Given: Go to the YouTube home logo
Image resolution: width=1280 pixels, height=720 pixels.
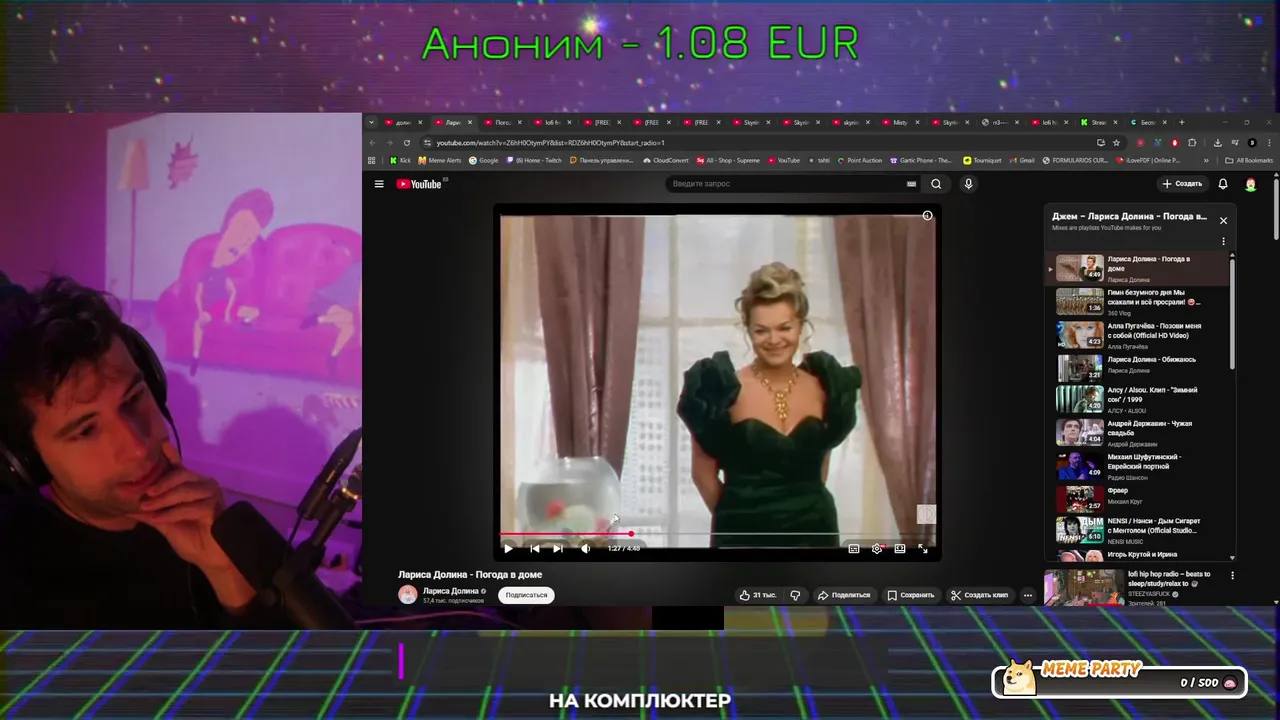Looking at the screenshot, I should pos(420,184).
